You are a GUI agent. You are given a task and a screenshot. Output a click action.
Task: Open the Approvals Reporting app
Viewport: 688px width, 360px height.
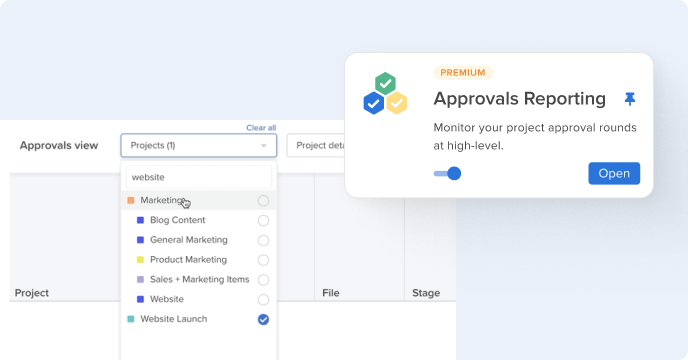pos(614,173)
